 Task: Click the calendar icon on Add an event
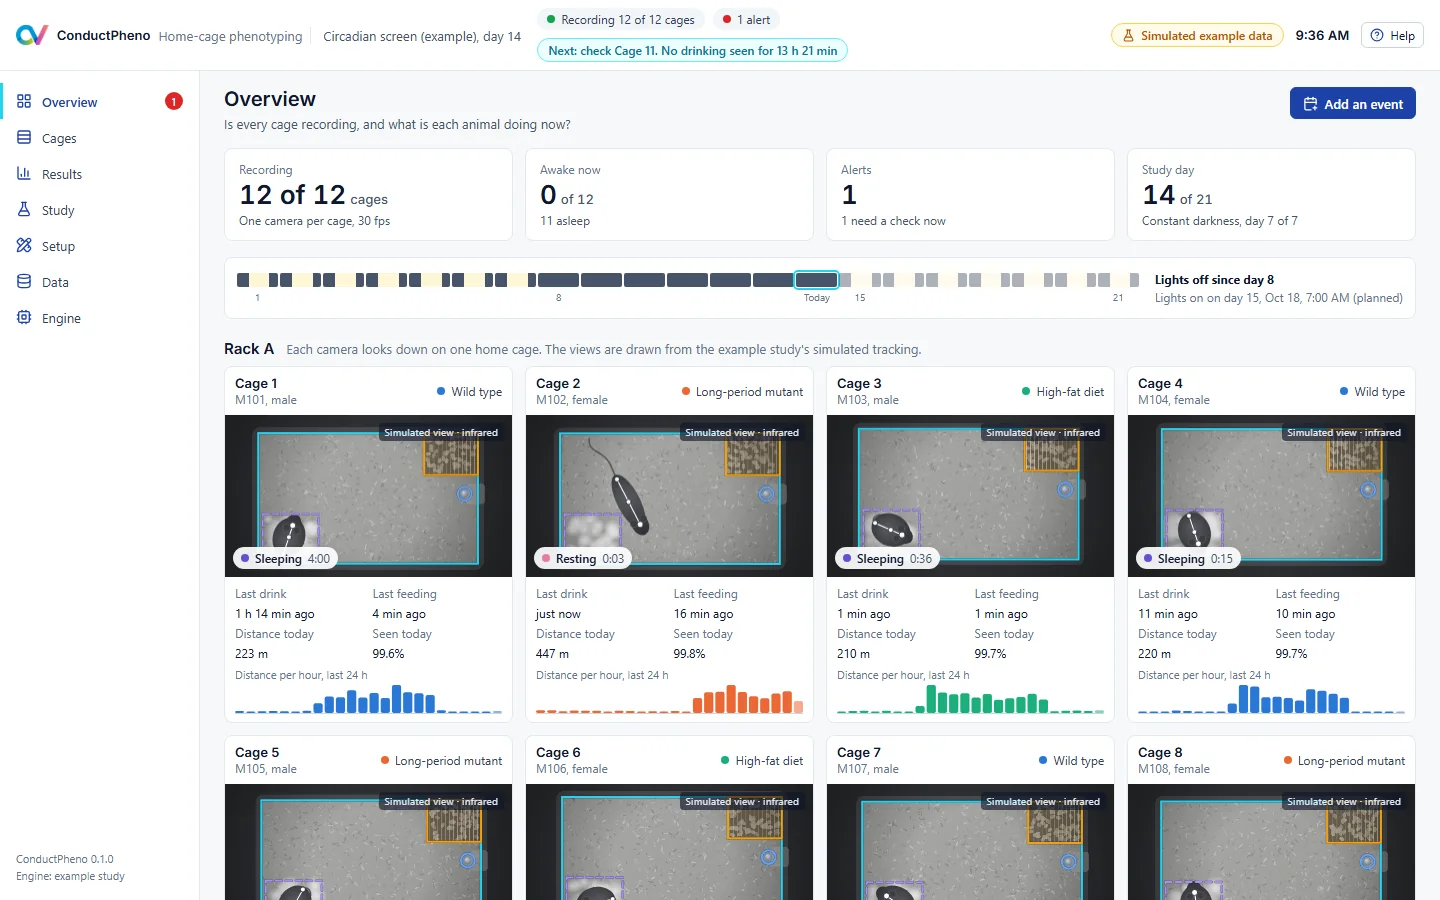[1310, 104]
